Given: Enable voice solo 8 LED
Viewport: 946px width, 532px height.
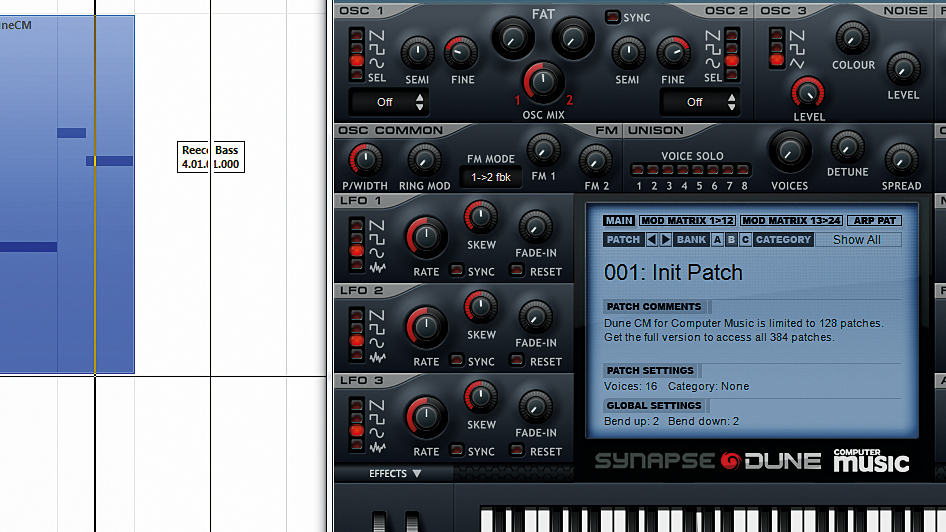Looking at the screenshot, I should click(x=743, y=170).
